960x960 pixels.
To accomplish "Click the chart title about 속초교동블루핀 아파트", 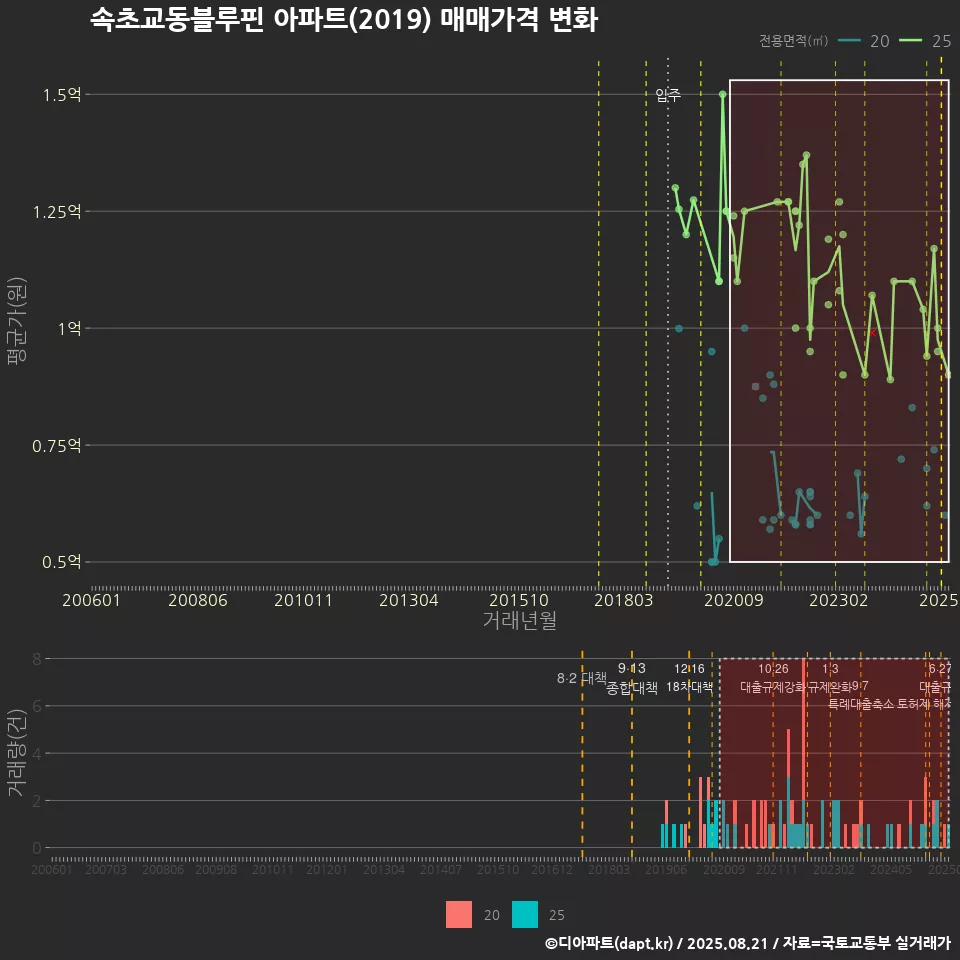I will [x=343, y=20].
